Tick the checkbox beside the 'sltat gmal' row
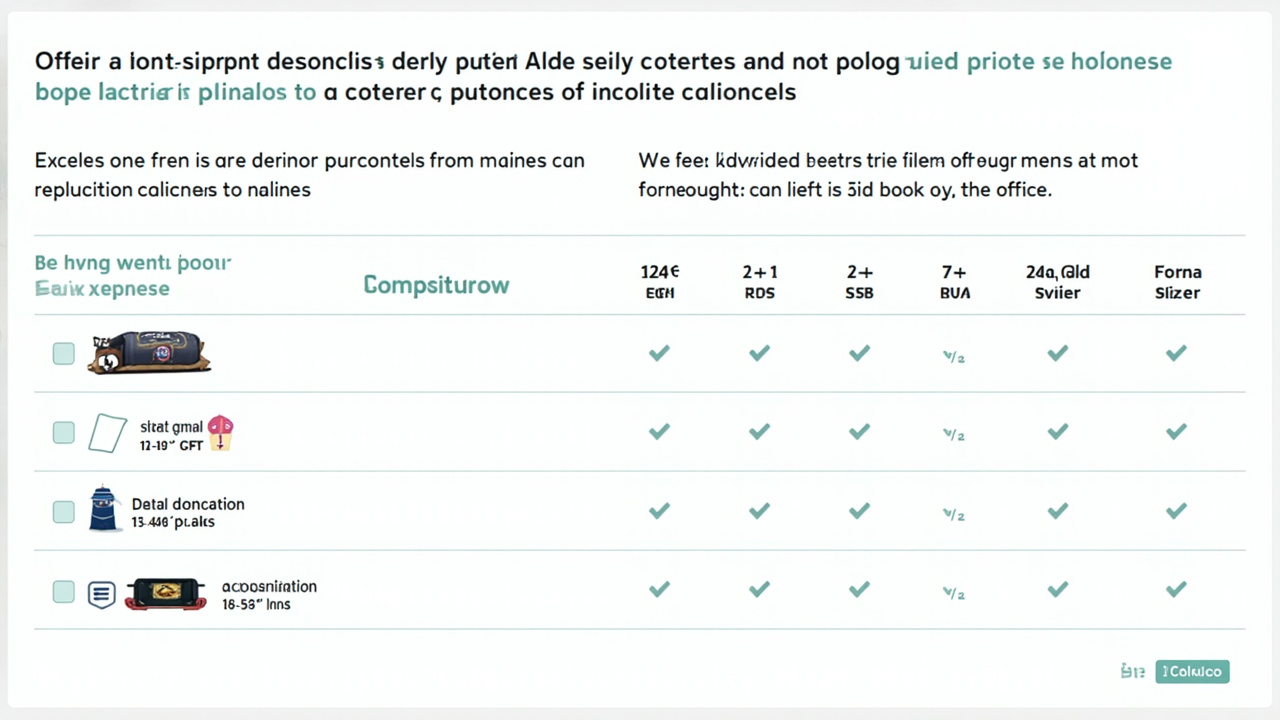Viewport: 1280px width, 720px height. click(63, 432)
